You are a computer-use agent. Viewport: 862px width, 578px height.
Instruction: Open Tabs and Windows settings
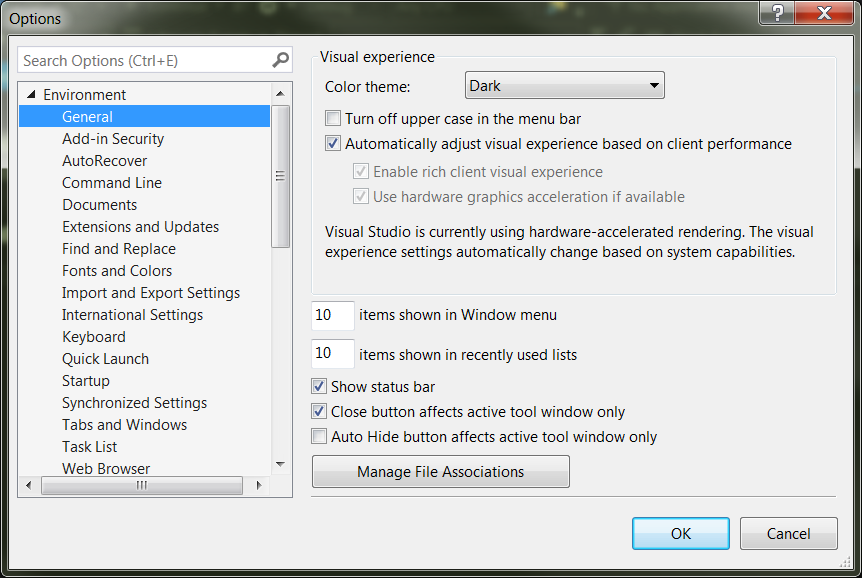click(124, 425)
